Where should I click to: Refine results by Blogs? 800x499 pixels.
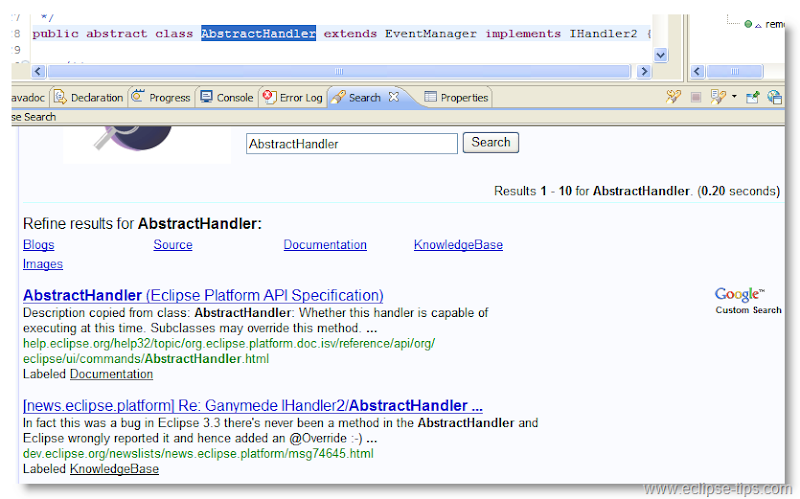[x=38, y=245]
